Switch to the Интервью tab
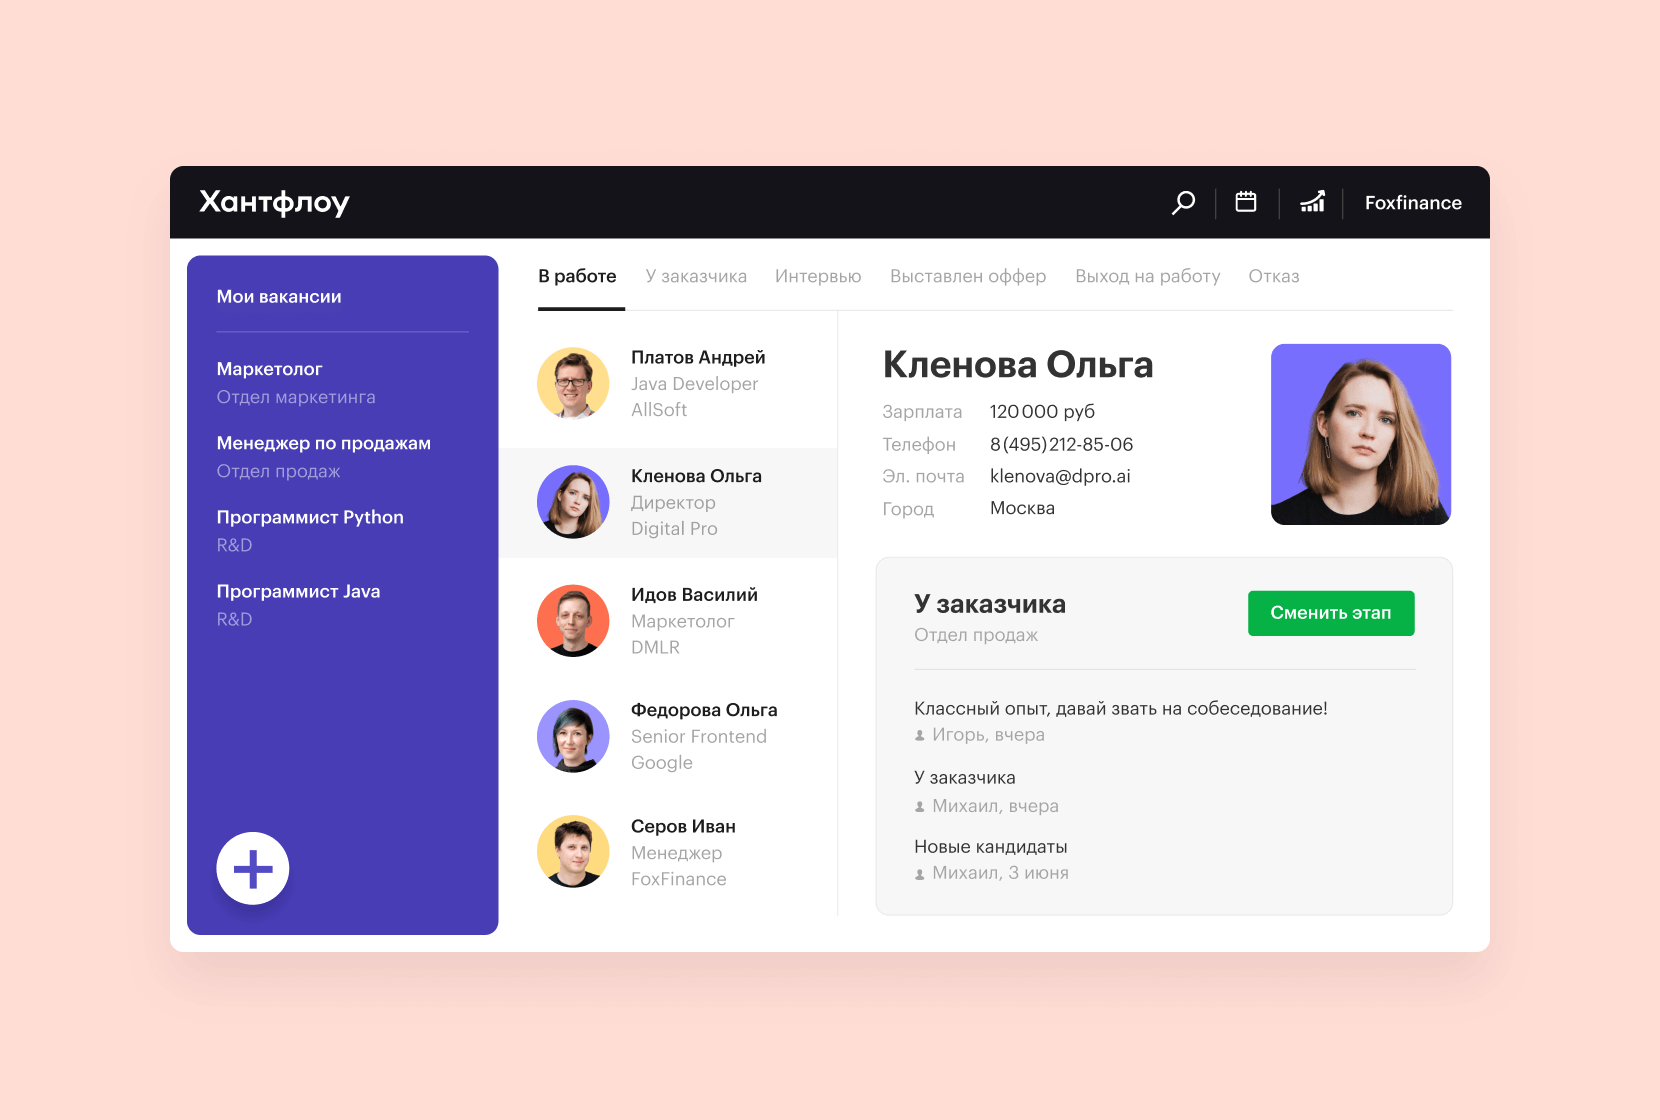This screenshot has height=1120, width=1660. 817,276
